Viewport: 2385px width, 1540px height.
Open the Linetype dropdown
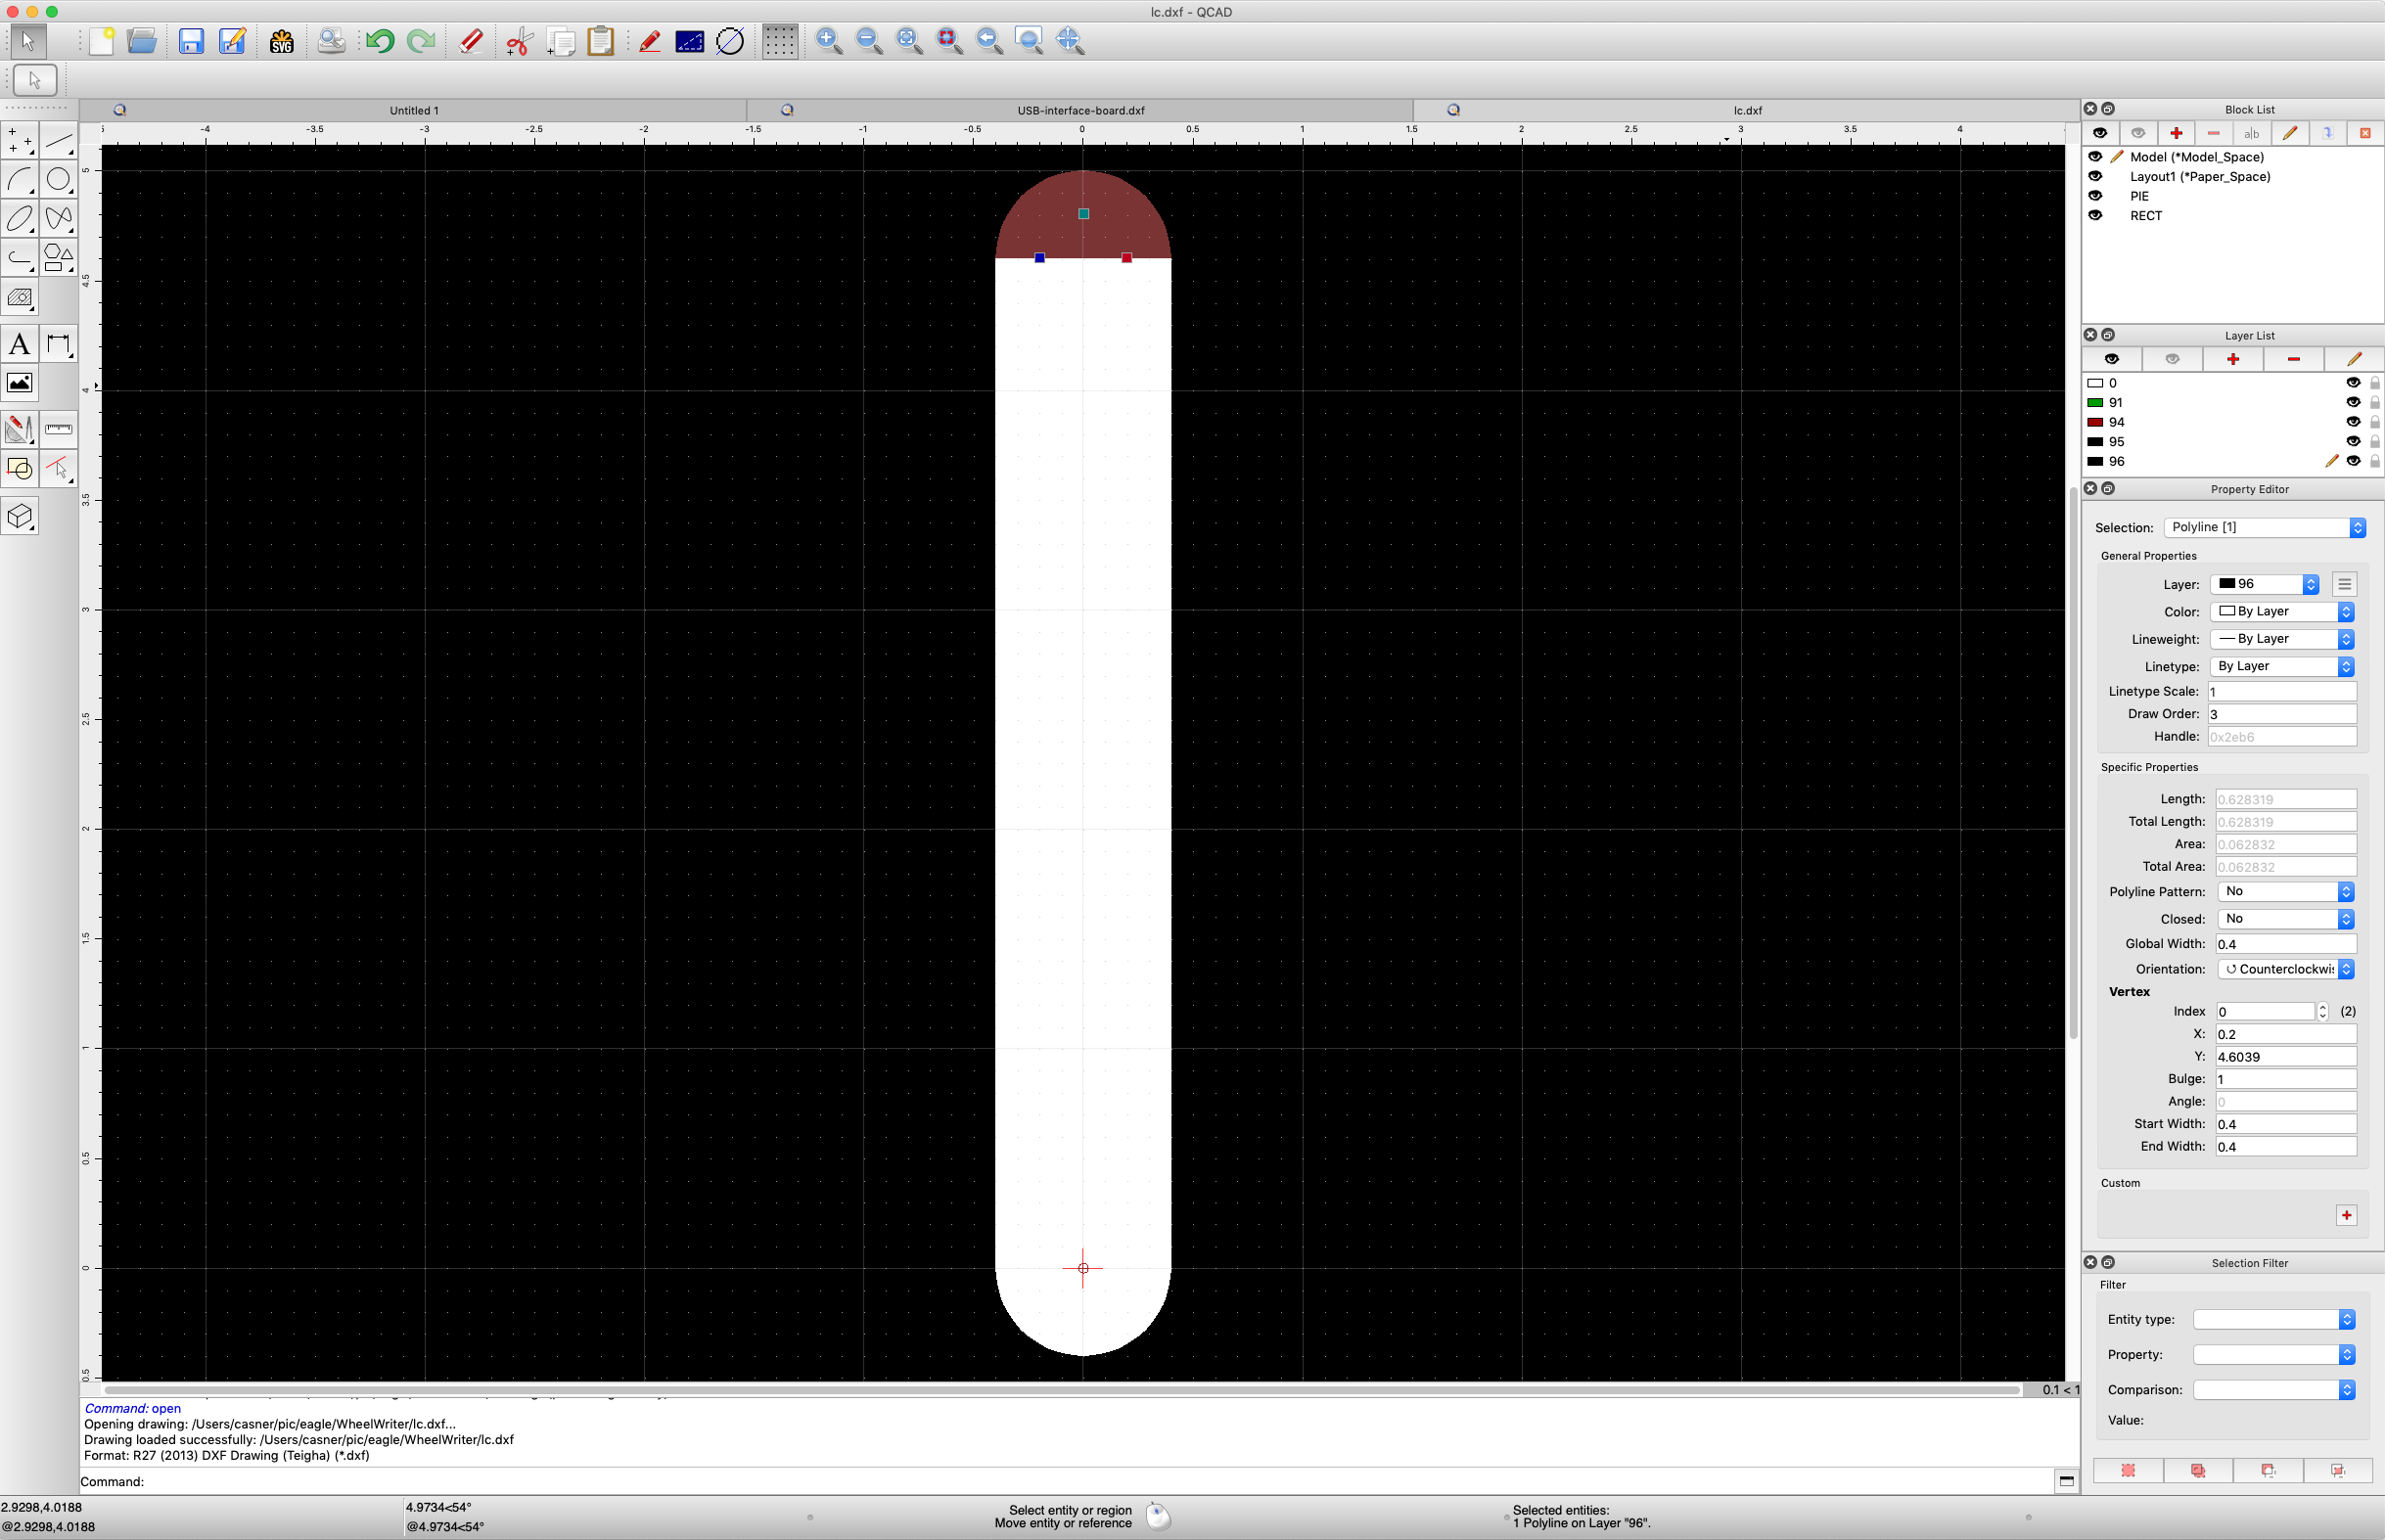[x=2282, y=666]
